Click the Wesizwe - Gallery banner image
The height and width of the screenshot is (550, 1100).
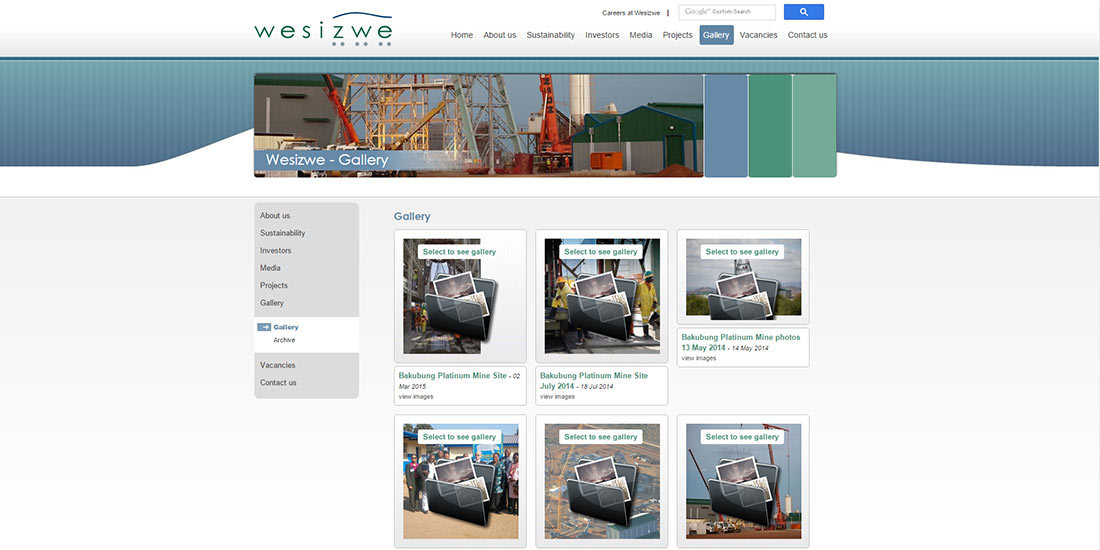478,126
